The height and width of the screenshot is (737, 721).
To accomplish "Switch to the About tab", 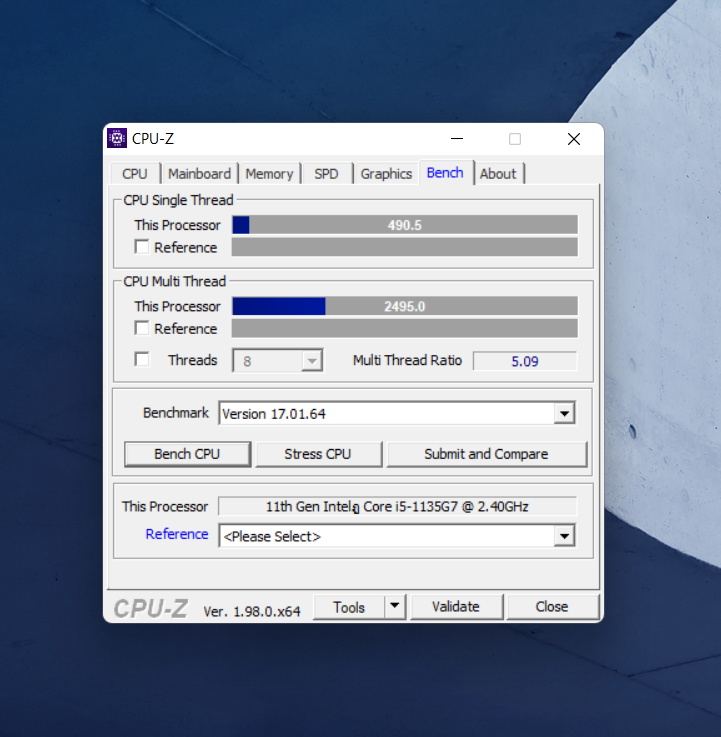I will point(498,174).
